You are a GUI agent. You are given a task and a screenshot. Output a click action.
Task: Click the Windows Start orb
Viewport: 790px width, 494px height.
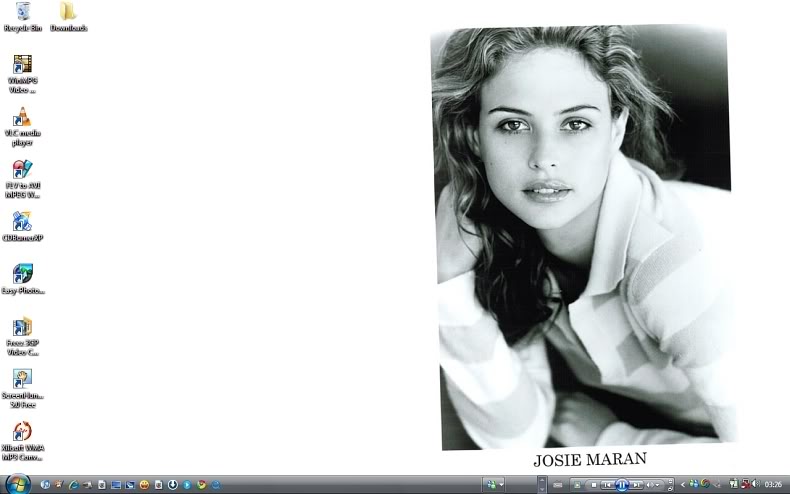(17, 484)
